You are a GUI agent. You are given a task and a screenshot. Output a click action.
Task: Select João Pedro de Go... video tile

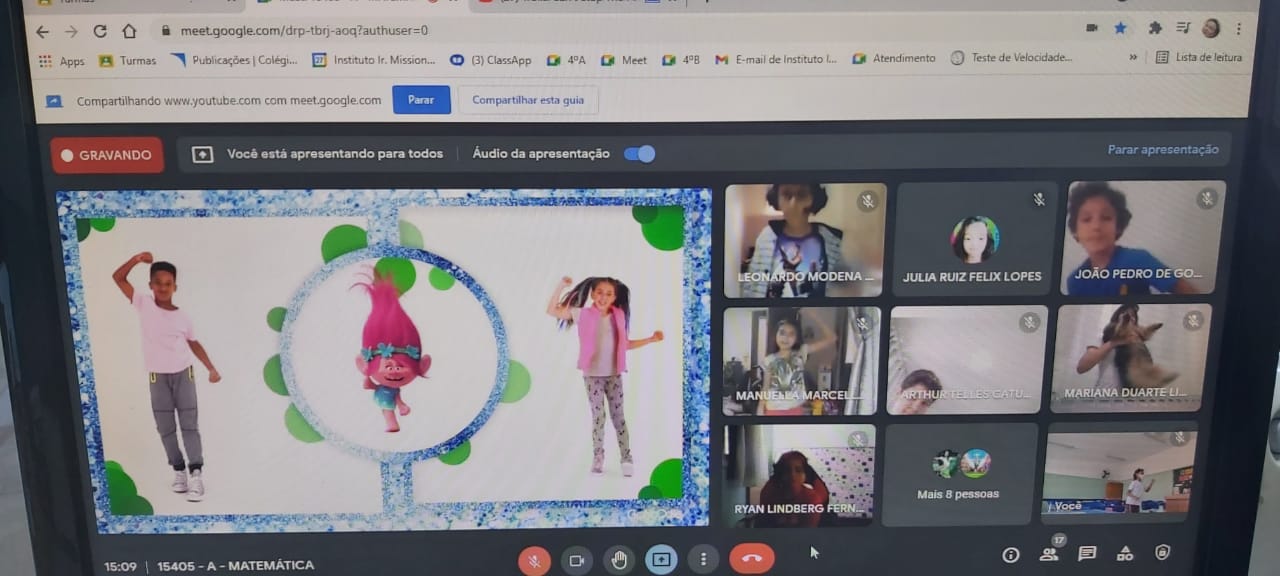click(x=1145, y=238)
